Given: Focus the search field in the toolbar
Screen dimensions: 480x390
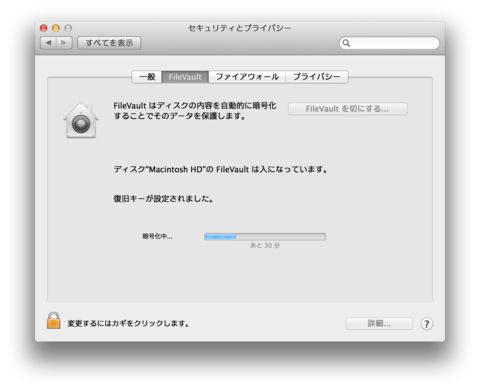Looking at the screenshot, I should [389, 43].
